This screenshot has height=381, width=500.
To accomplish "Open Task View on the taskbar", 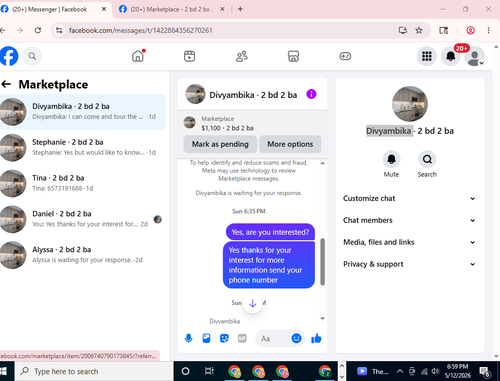I will (x=209, y=371).
